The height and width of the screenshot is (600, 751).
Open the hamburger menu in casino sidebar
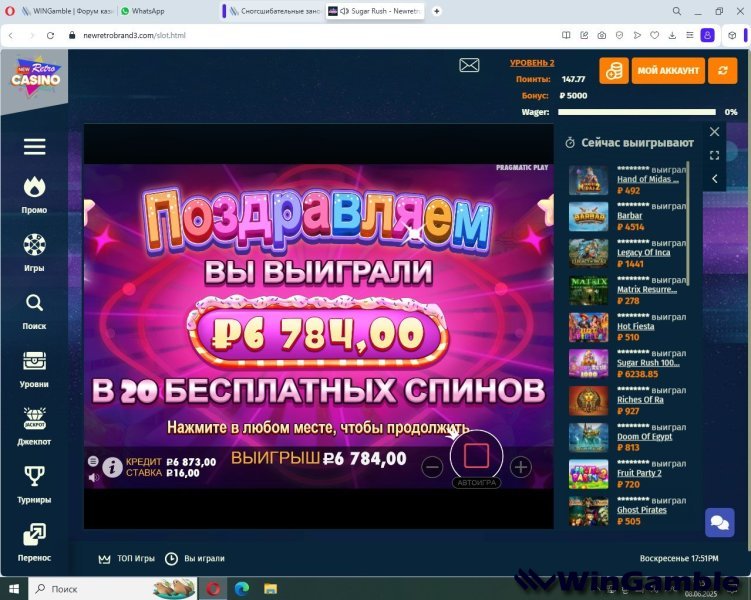[34, 147]
